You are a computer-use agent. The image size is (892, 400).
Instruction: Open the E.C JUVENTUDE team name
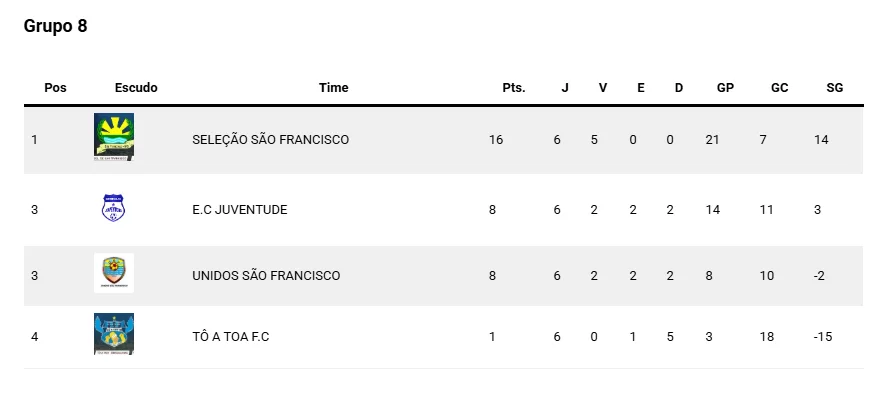(x=239, y=210)
